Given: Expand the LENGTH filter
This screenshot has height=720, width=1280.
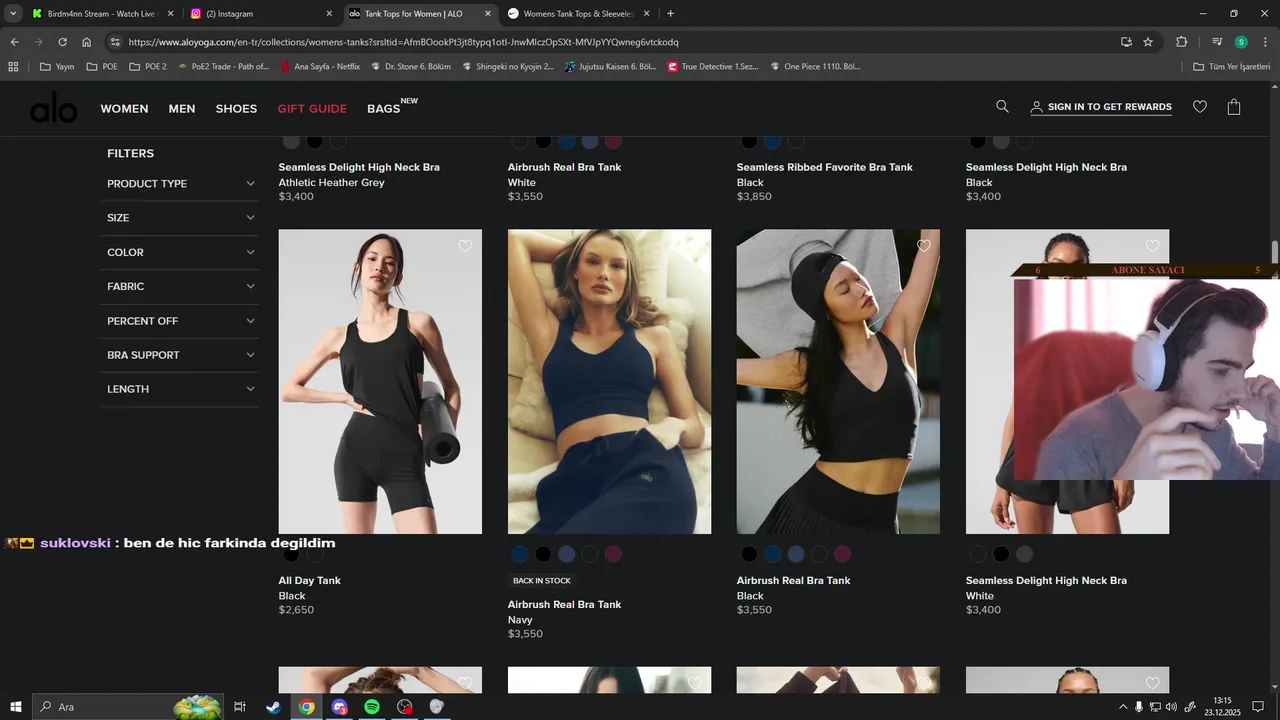Looking at the screenshot, I should [x=181, y=389].
